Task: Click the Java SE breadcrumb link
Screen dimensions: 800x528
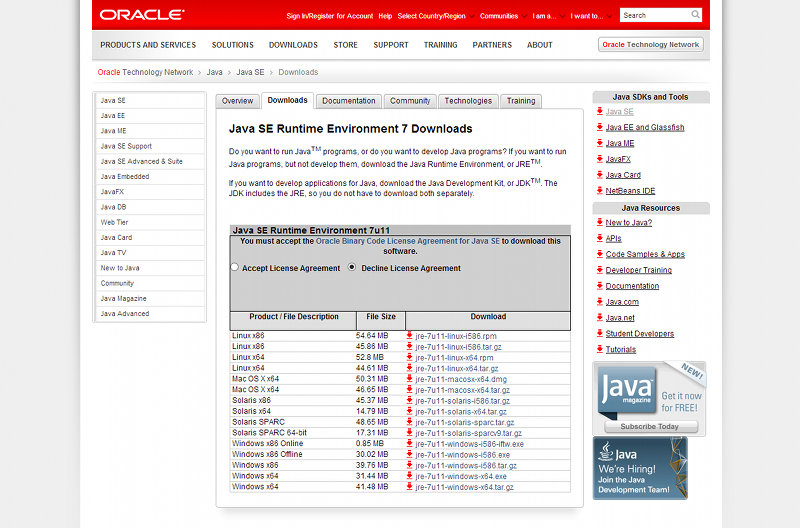Action: [x=250, y=72]
